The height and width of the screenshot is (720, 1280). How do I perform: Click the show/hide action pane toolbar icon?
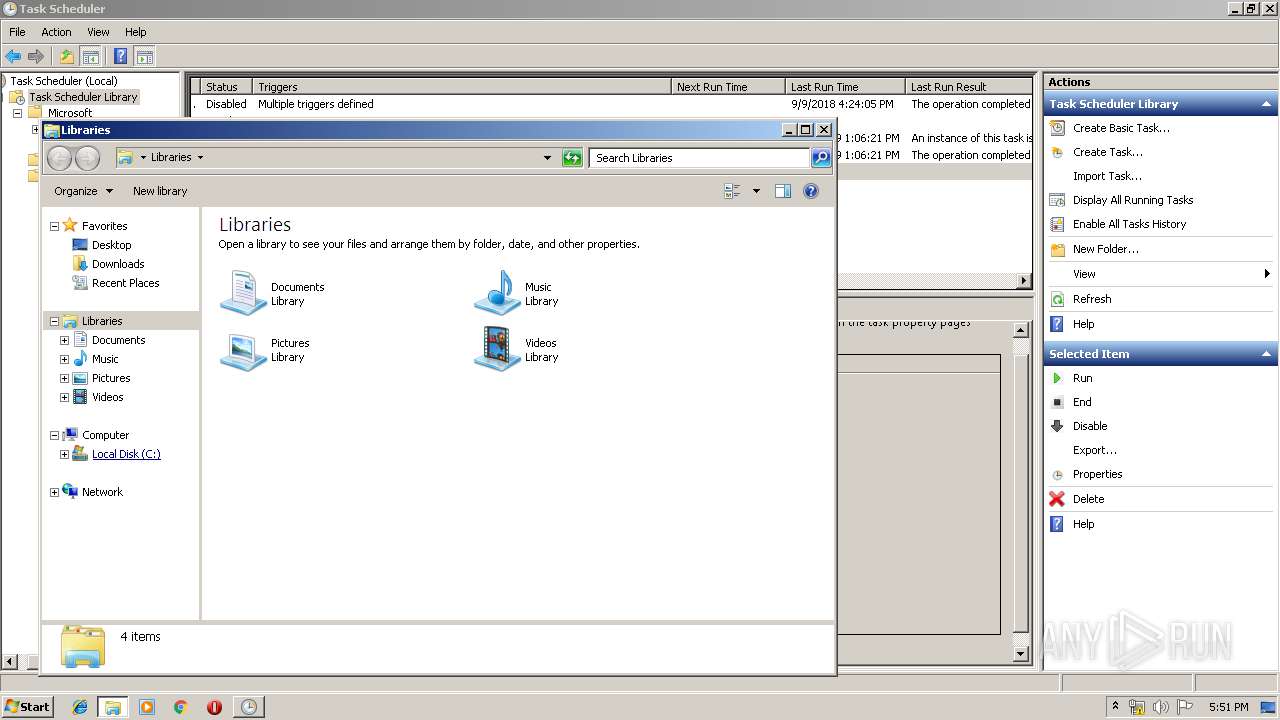point(145,57)
